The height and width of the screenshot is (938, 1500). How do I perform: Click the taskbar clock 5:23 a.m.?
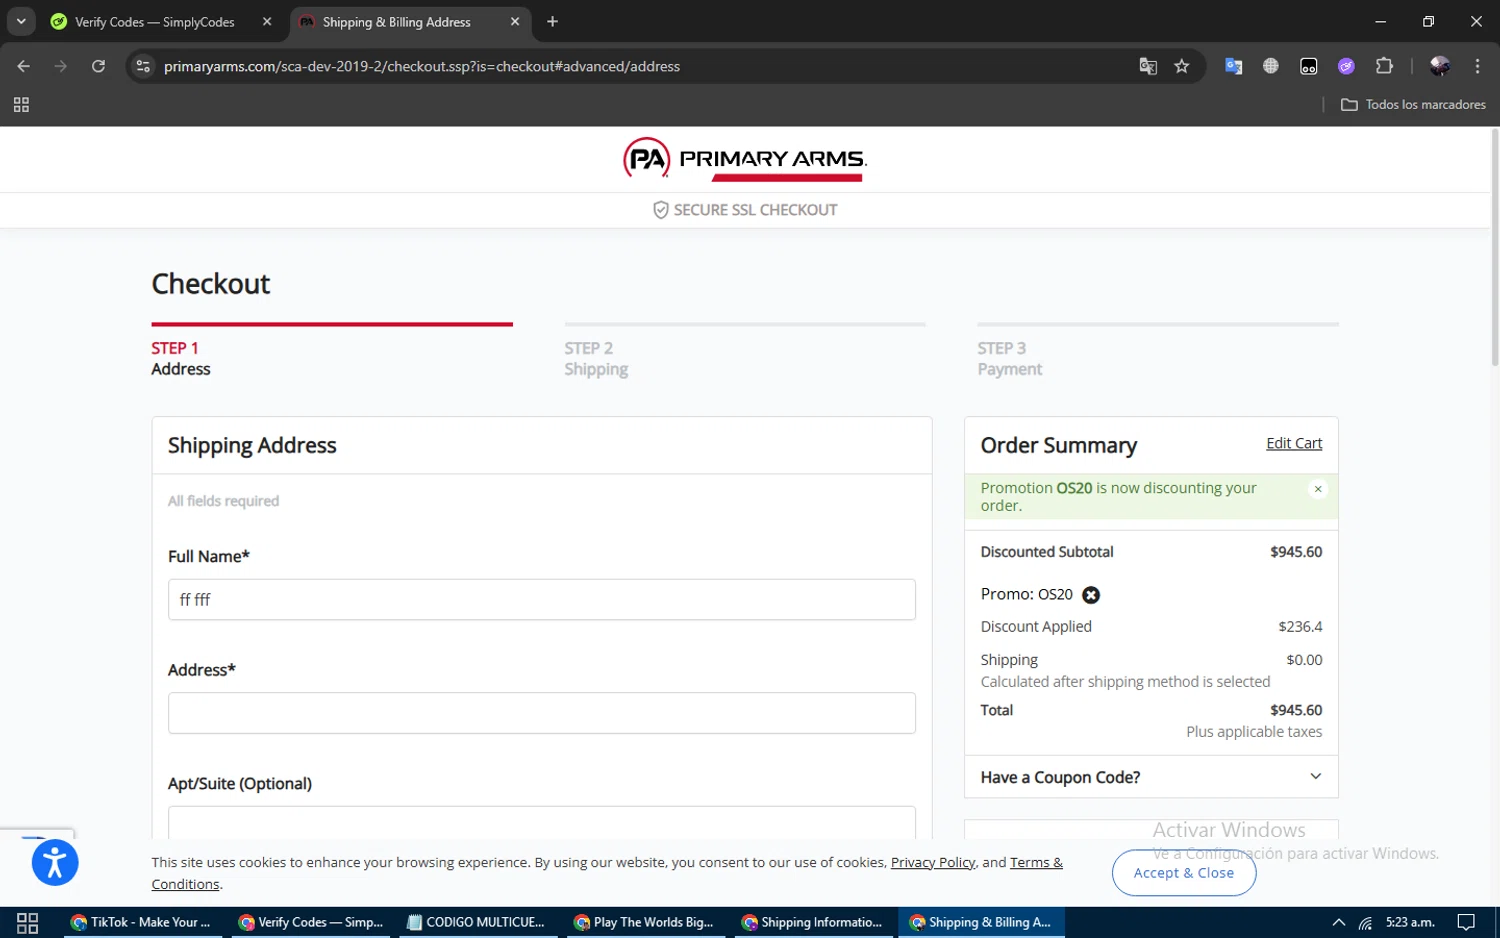[1410, 922]
